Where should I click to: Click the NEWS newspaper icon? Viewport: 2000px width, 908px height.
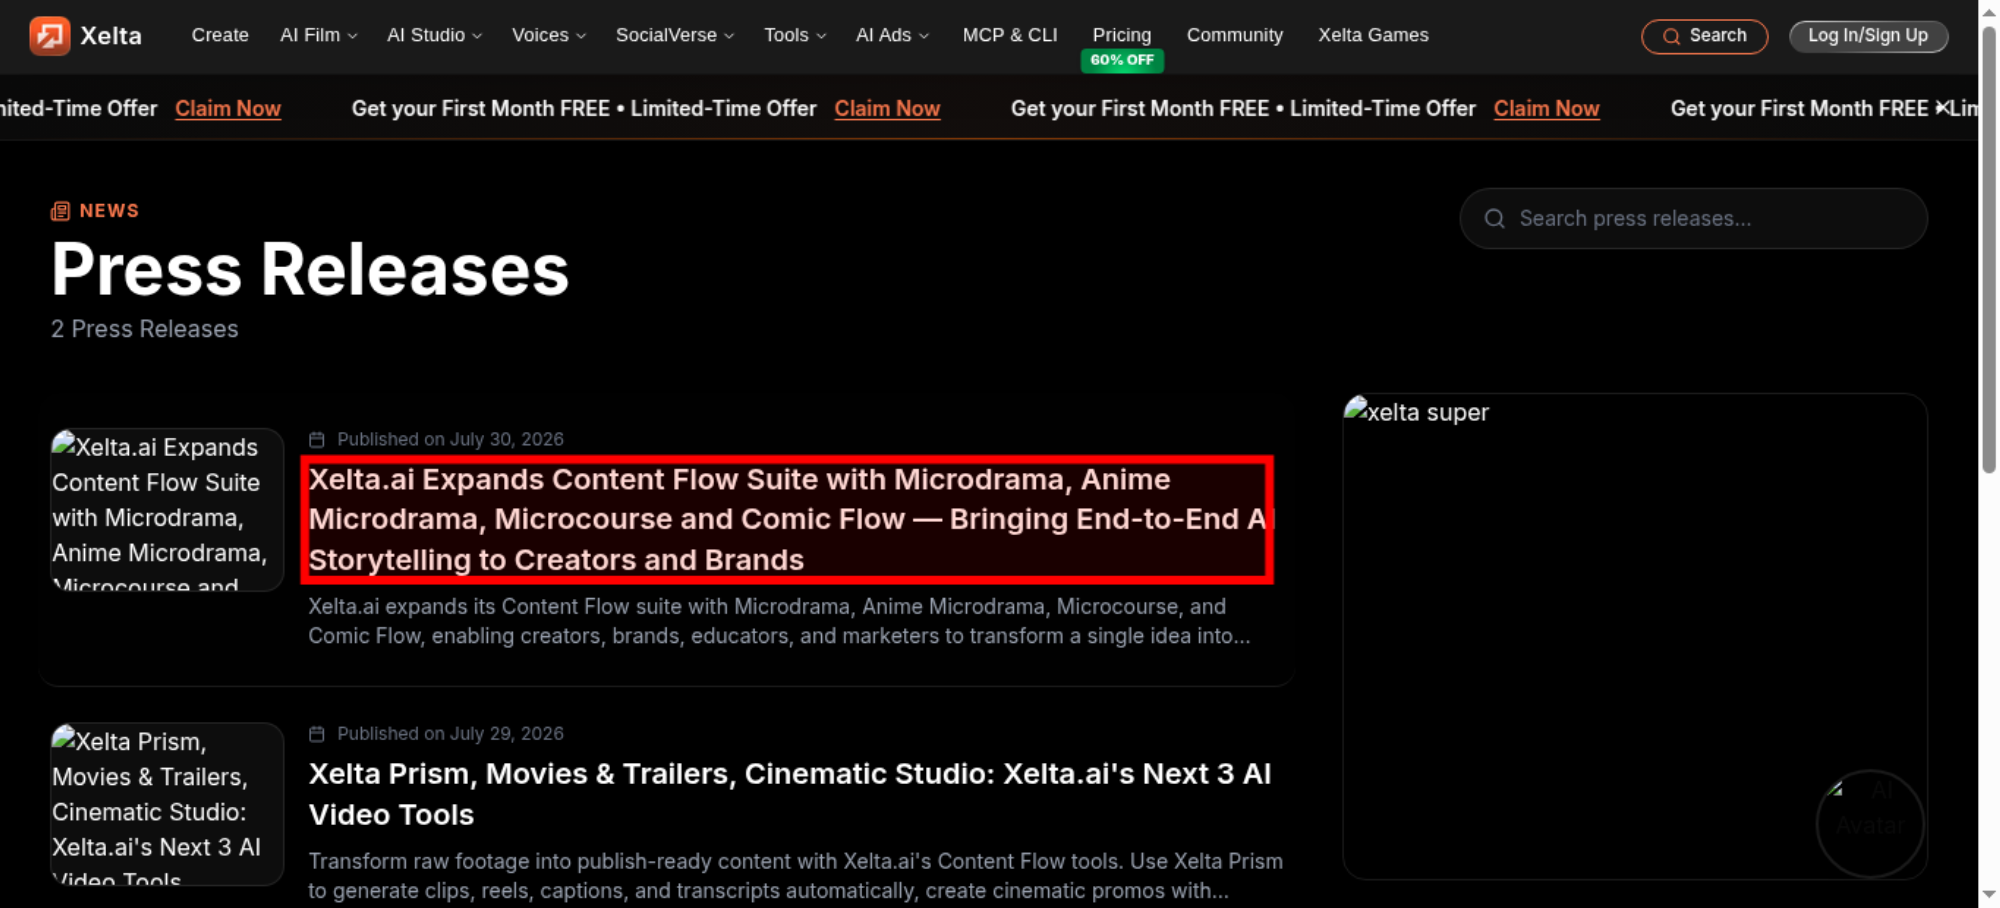point(61,211)
